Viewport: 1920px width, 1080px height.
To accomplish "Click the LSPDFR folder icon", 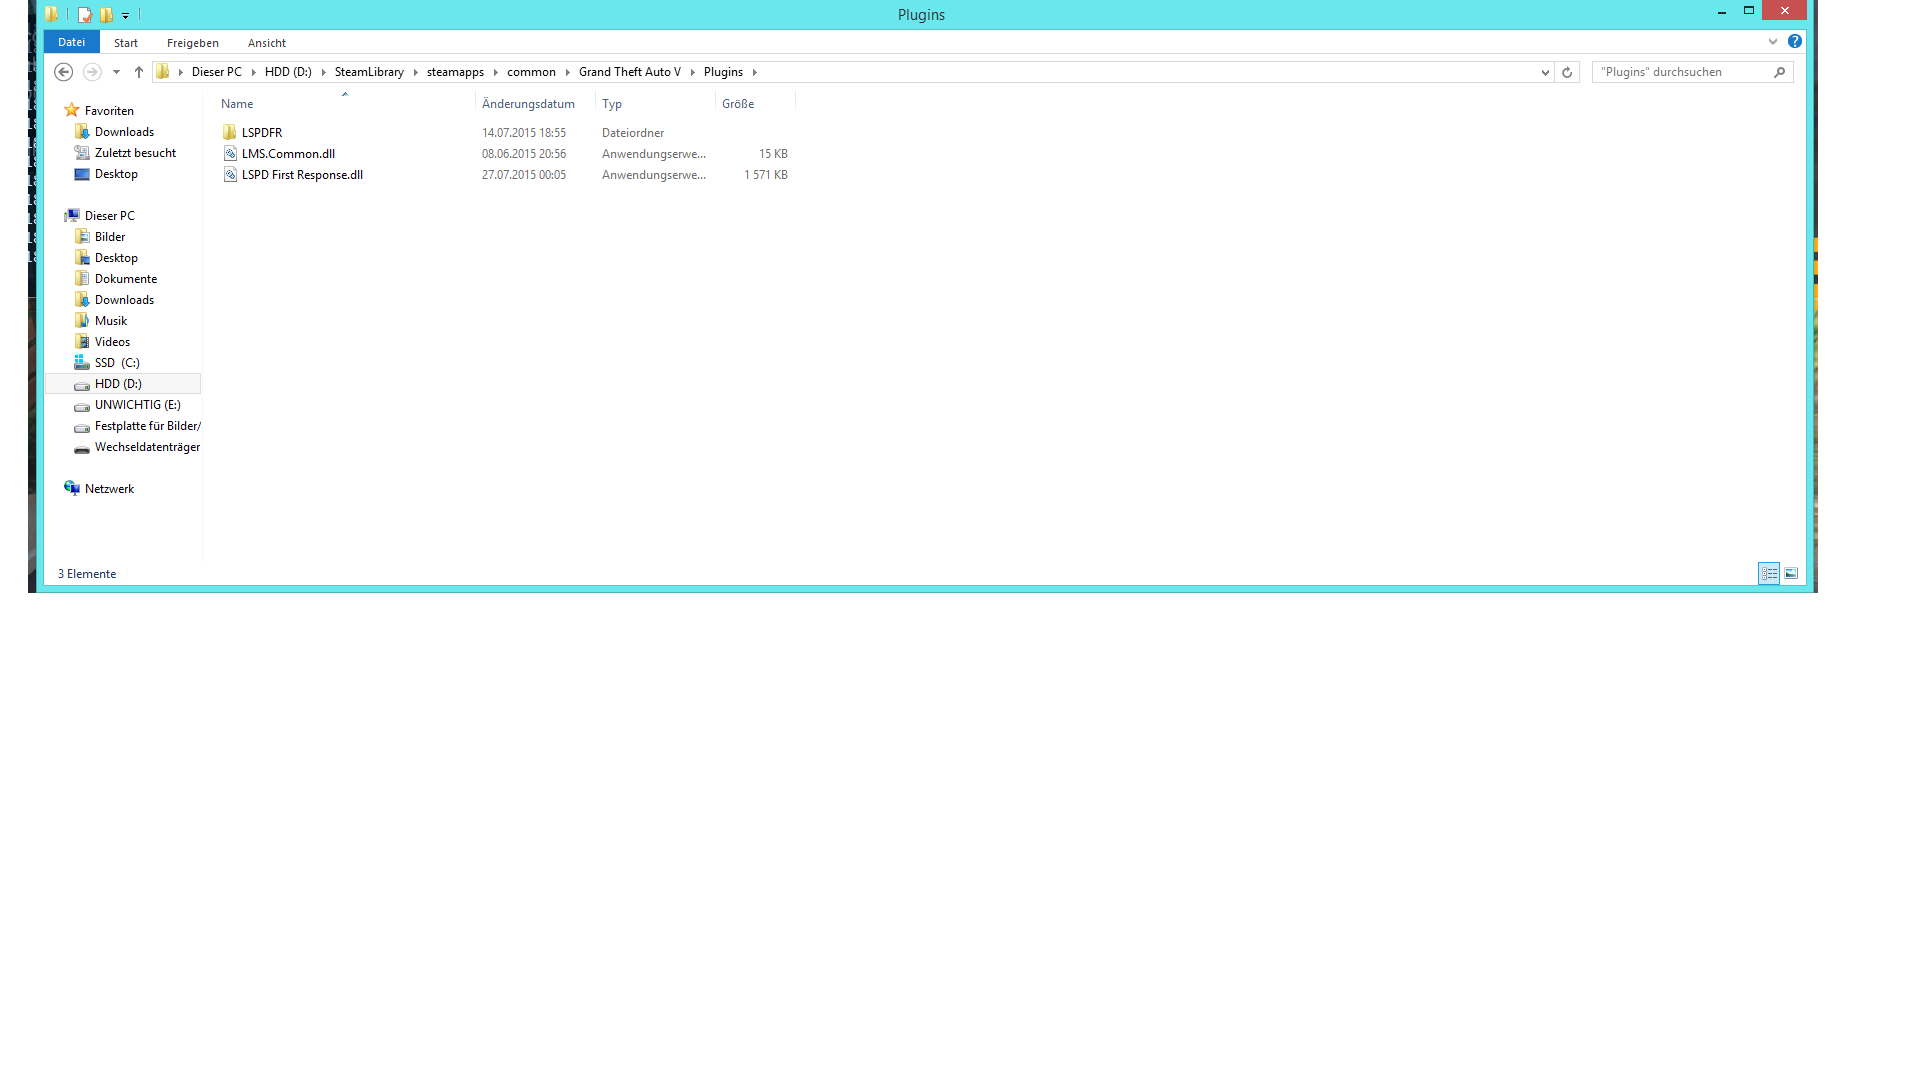I will pos(230,133).
